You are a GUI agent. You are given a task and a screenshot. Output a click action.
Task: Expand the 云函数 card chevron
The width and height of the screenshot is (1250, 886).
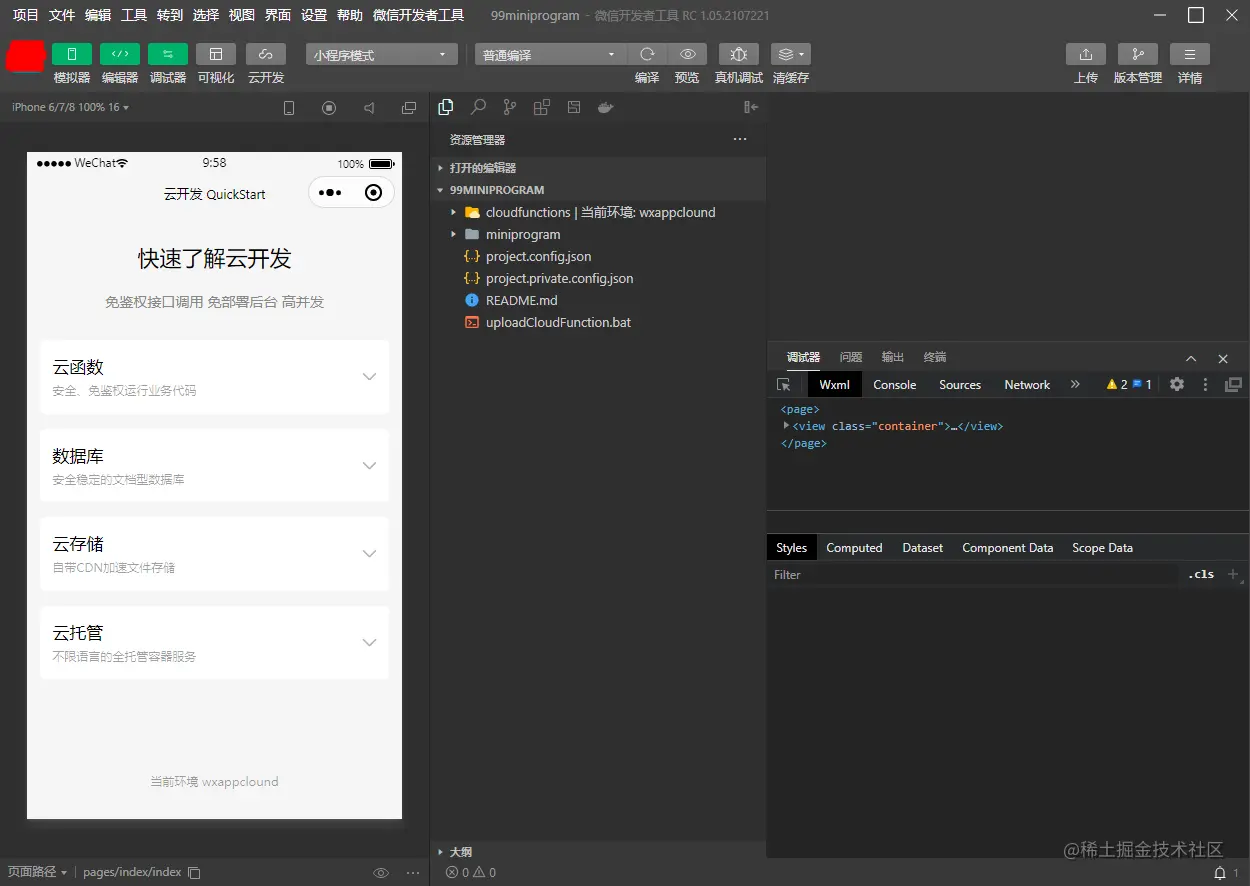coord(369,377)
